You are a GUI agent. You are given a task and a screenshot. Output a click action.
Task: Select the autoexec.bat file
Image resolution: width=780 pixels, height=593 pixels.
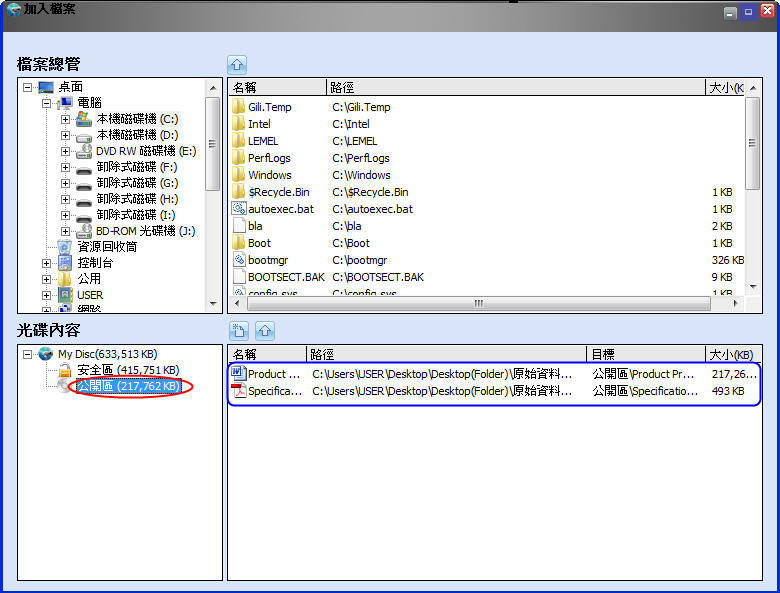280,209
